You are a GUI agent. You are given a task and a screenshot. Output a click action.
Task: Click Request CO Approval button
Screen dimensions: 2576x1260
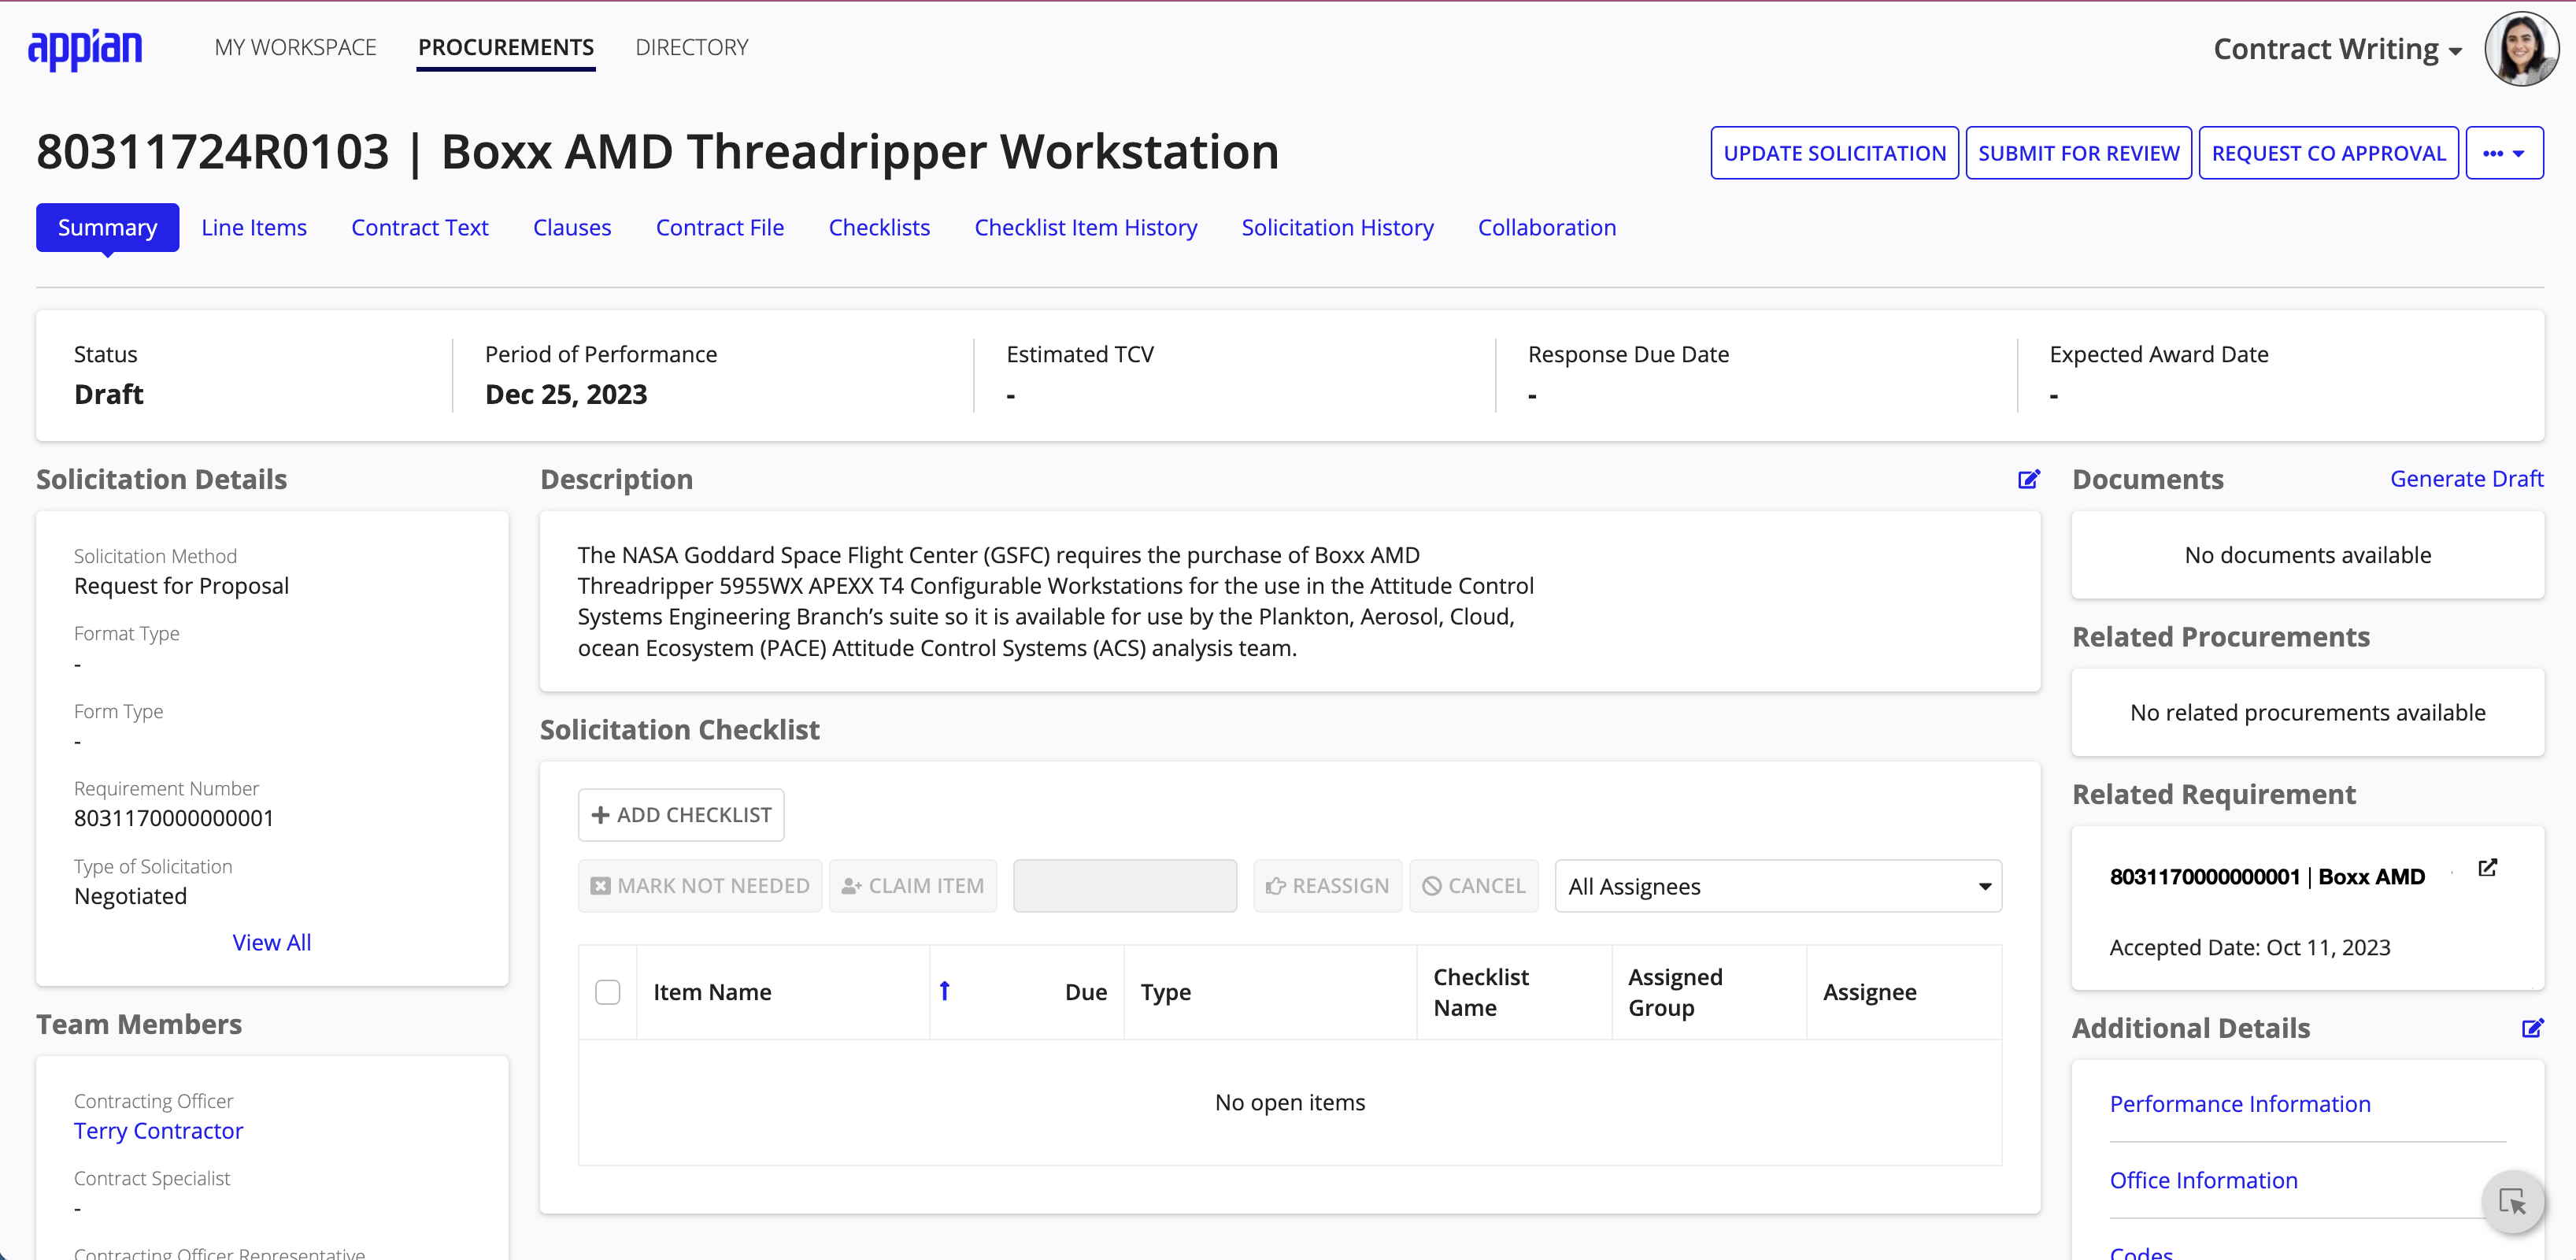pos(2329,153)
